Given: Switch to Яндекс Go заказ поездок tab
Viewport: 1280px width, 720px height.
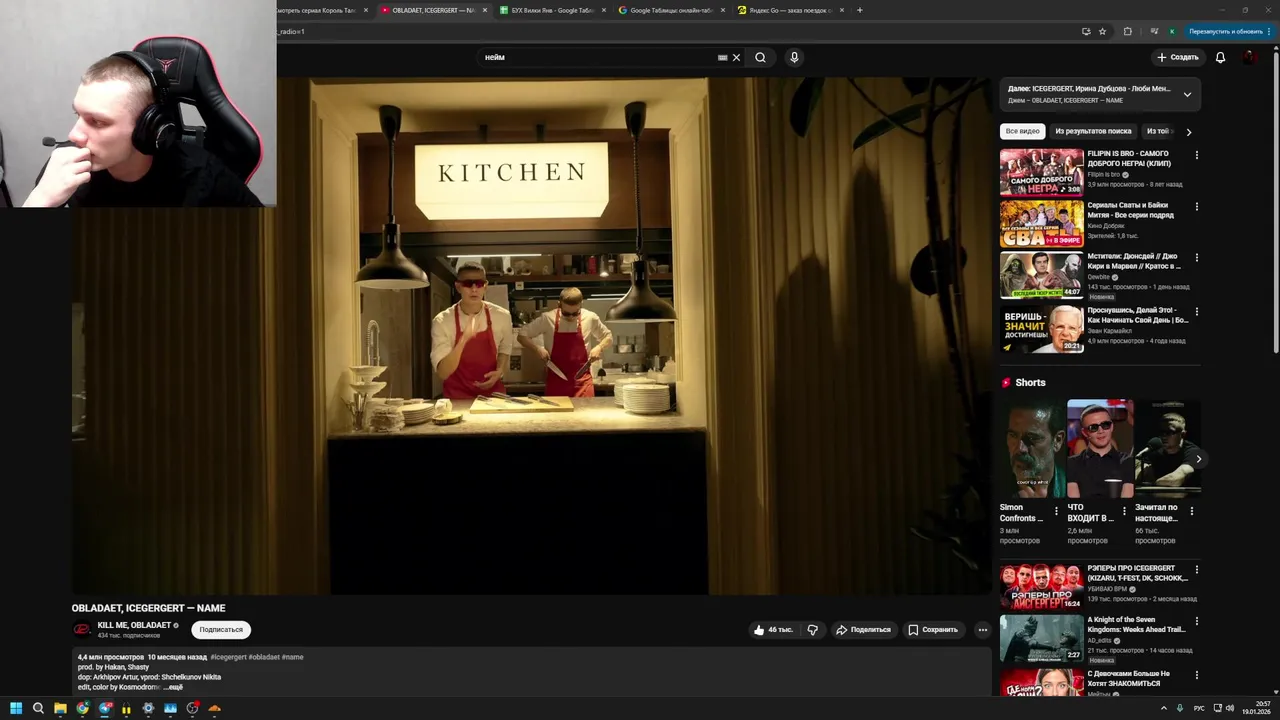Looking at the screenshot, I should [790, 10].
